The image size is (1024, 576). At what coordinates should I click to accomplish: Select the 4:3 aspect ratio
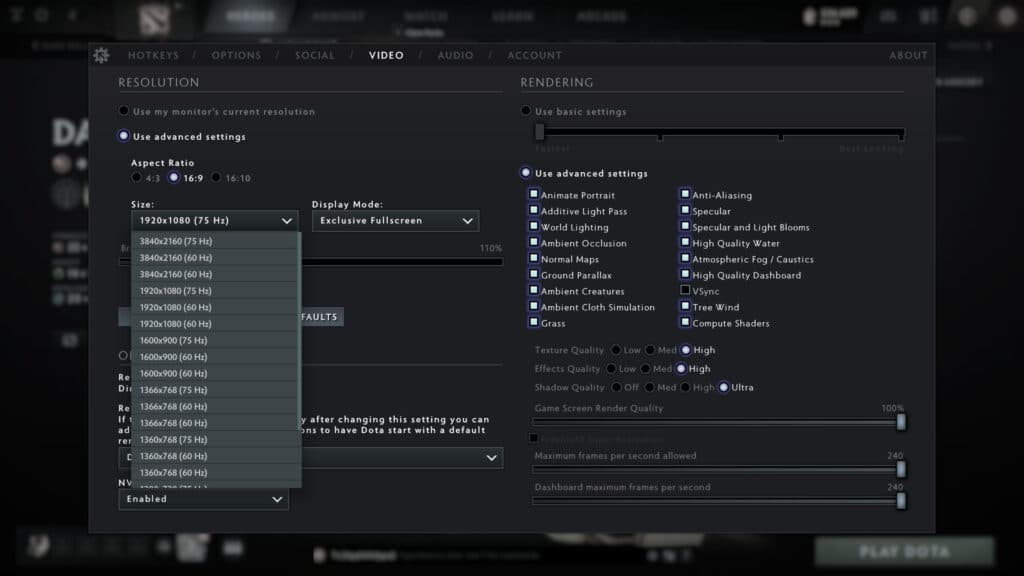(x=137, y=178)
